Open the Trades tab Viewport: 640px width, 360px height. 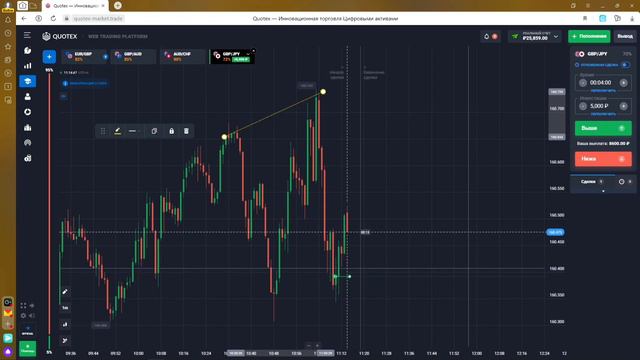592,182
